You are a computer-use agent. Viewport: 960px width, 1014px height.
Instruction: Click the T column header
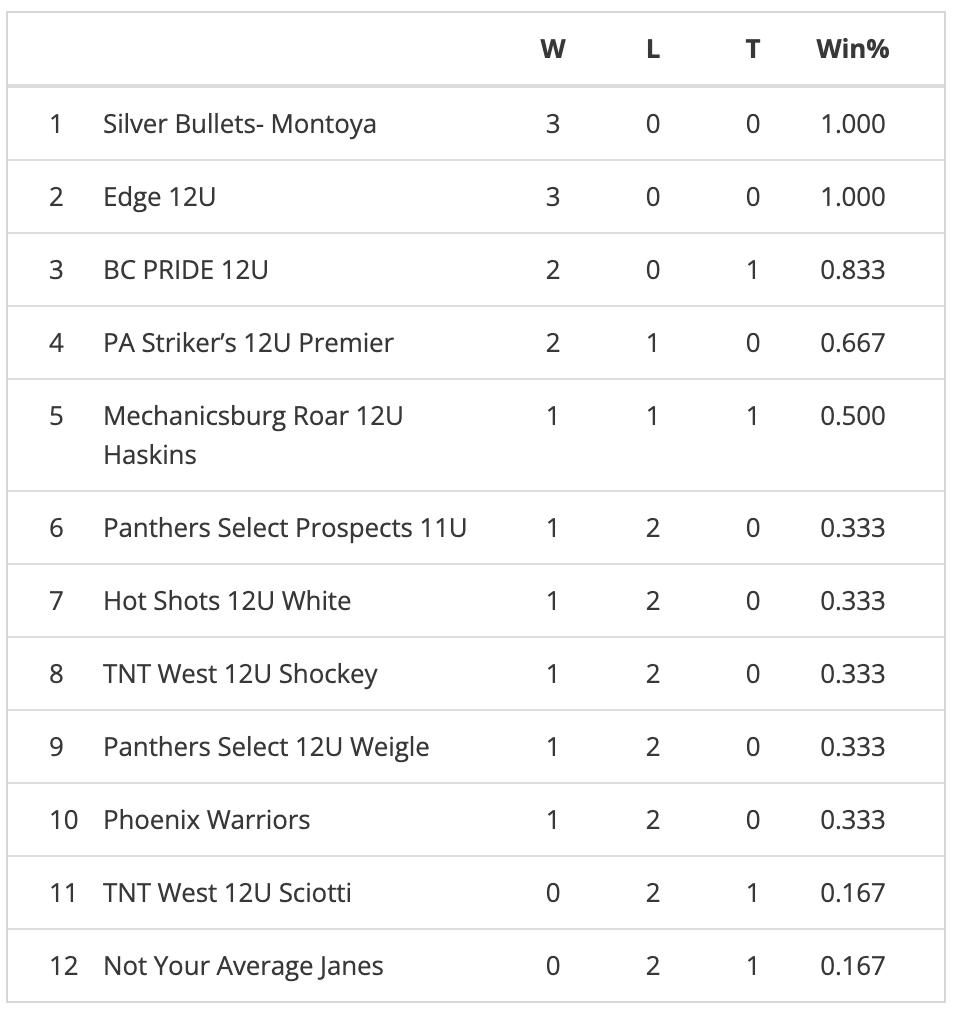[x=752, y=49]
